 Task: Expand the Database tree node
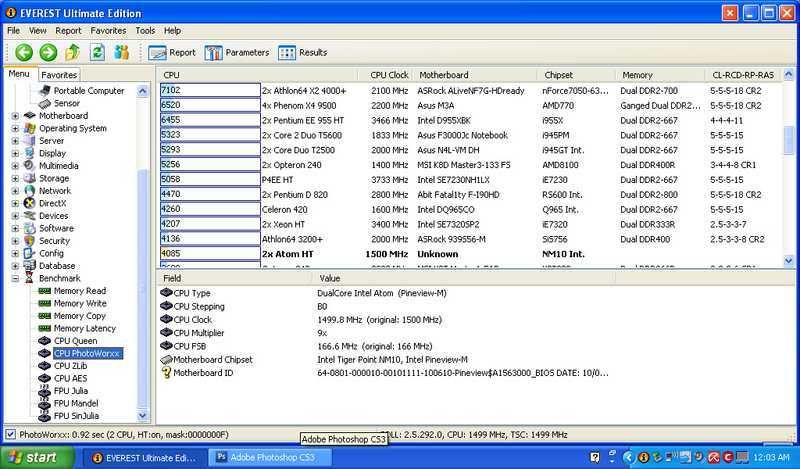pyautogui.click(x=15, y=266)
